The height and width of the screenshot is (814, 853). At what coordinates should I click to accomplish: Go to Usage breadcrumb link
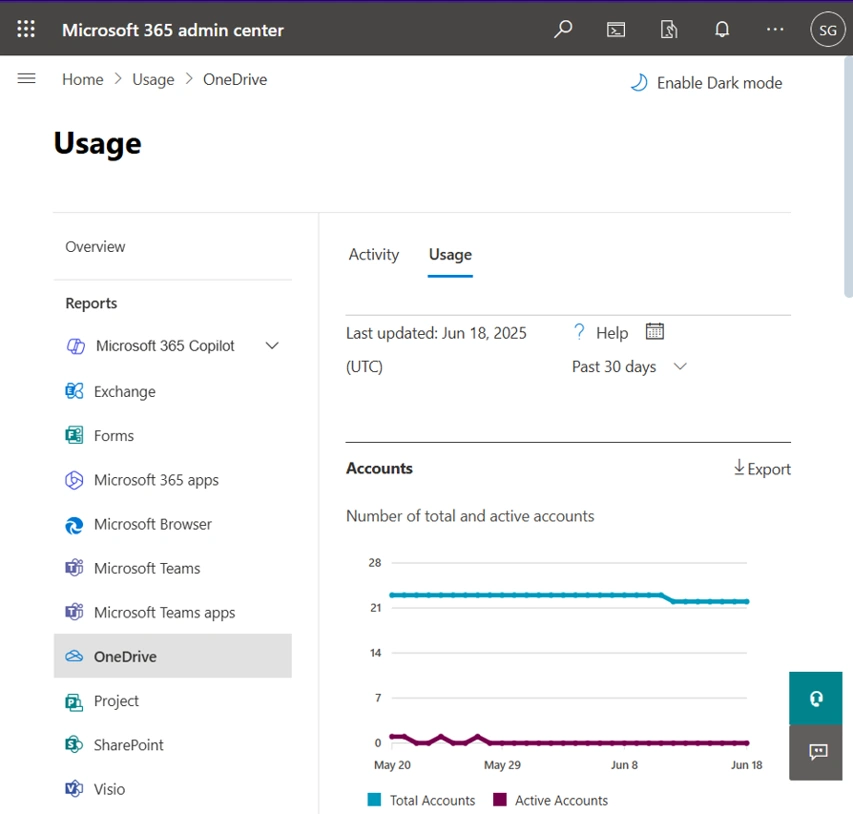coord(153,79)
